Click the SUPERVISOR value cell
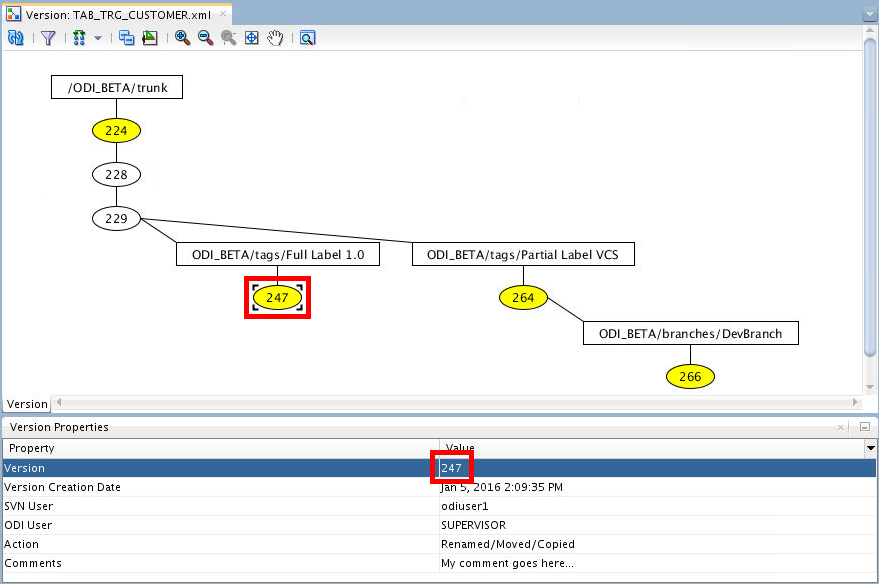The height and width of the screenshot is (584, 879). click(x=658, y=525)
